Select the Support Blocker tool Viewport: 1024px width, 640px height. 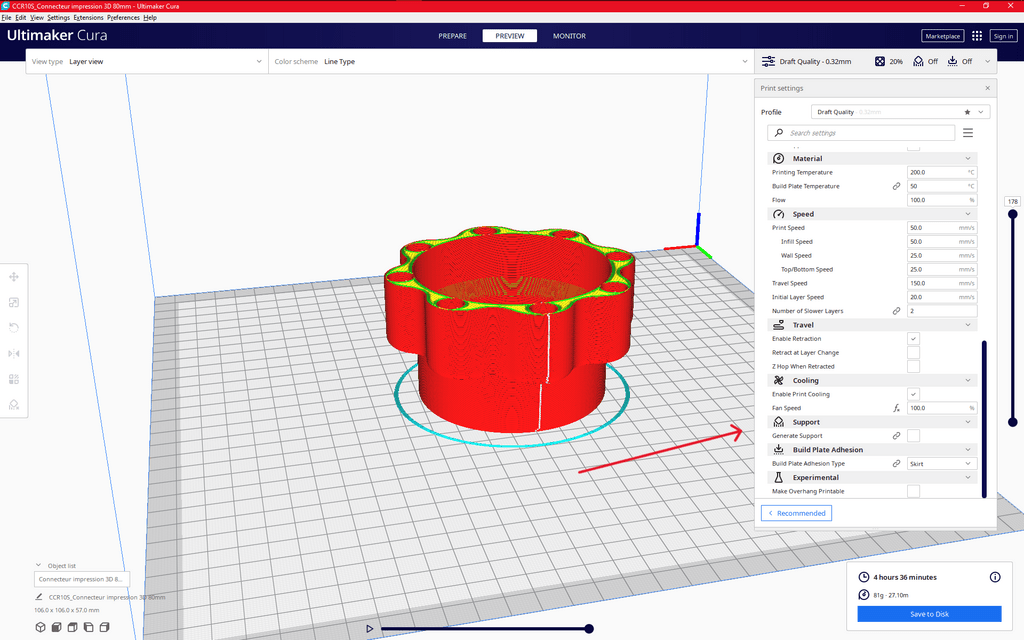(14, 404)
